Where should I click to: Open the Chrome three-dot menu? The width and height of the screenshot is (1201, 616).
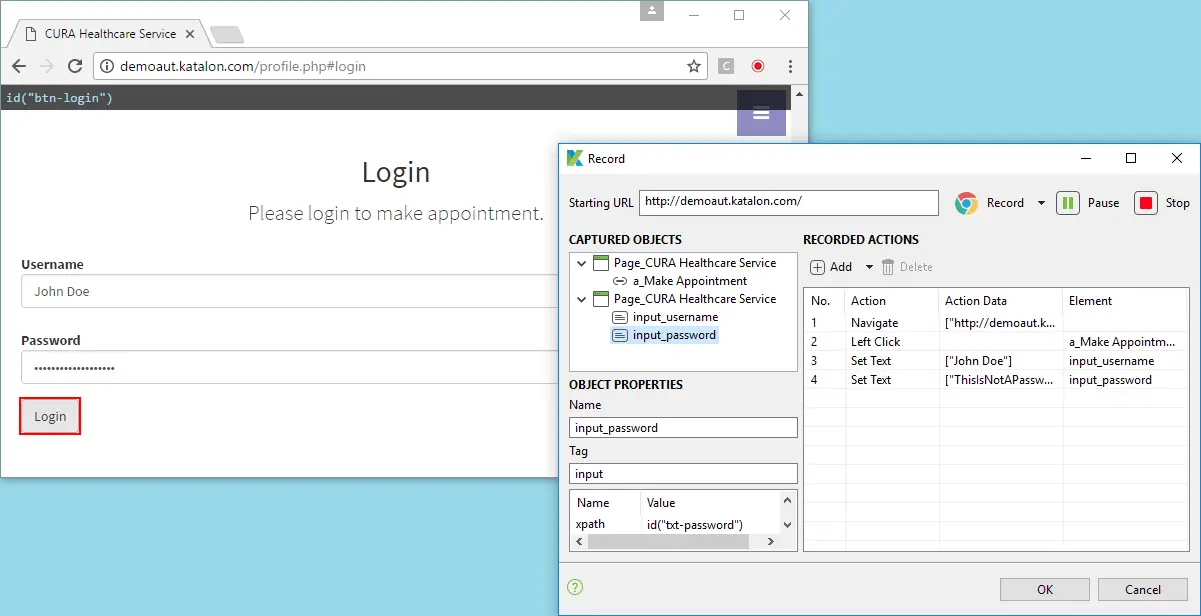click(790, 66)
